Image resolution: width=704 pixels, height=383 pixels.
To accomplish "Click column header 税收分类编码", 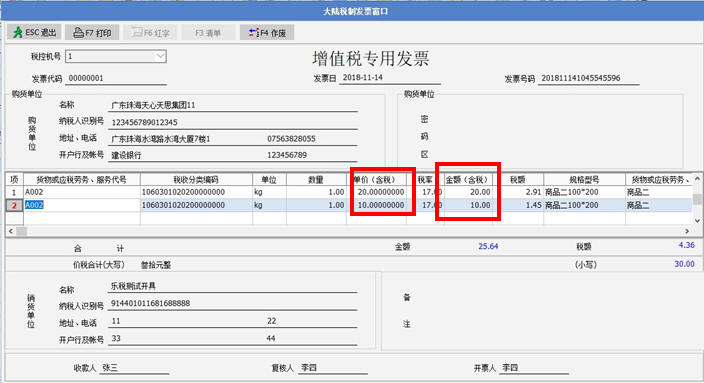I will 196,180.
